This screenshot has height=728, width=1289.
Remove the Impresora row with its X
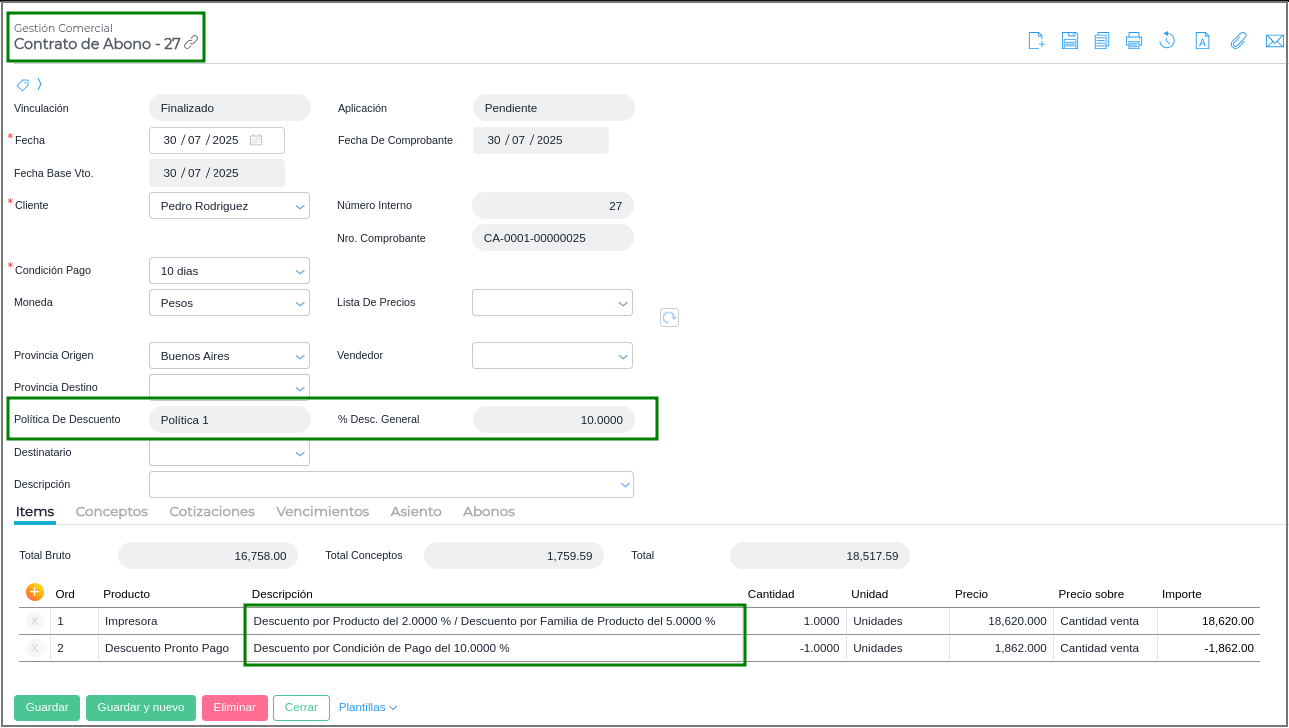(34, 621)
